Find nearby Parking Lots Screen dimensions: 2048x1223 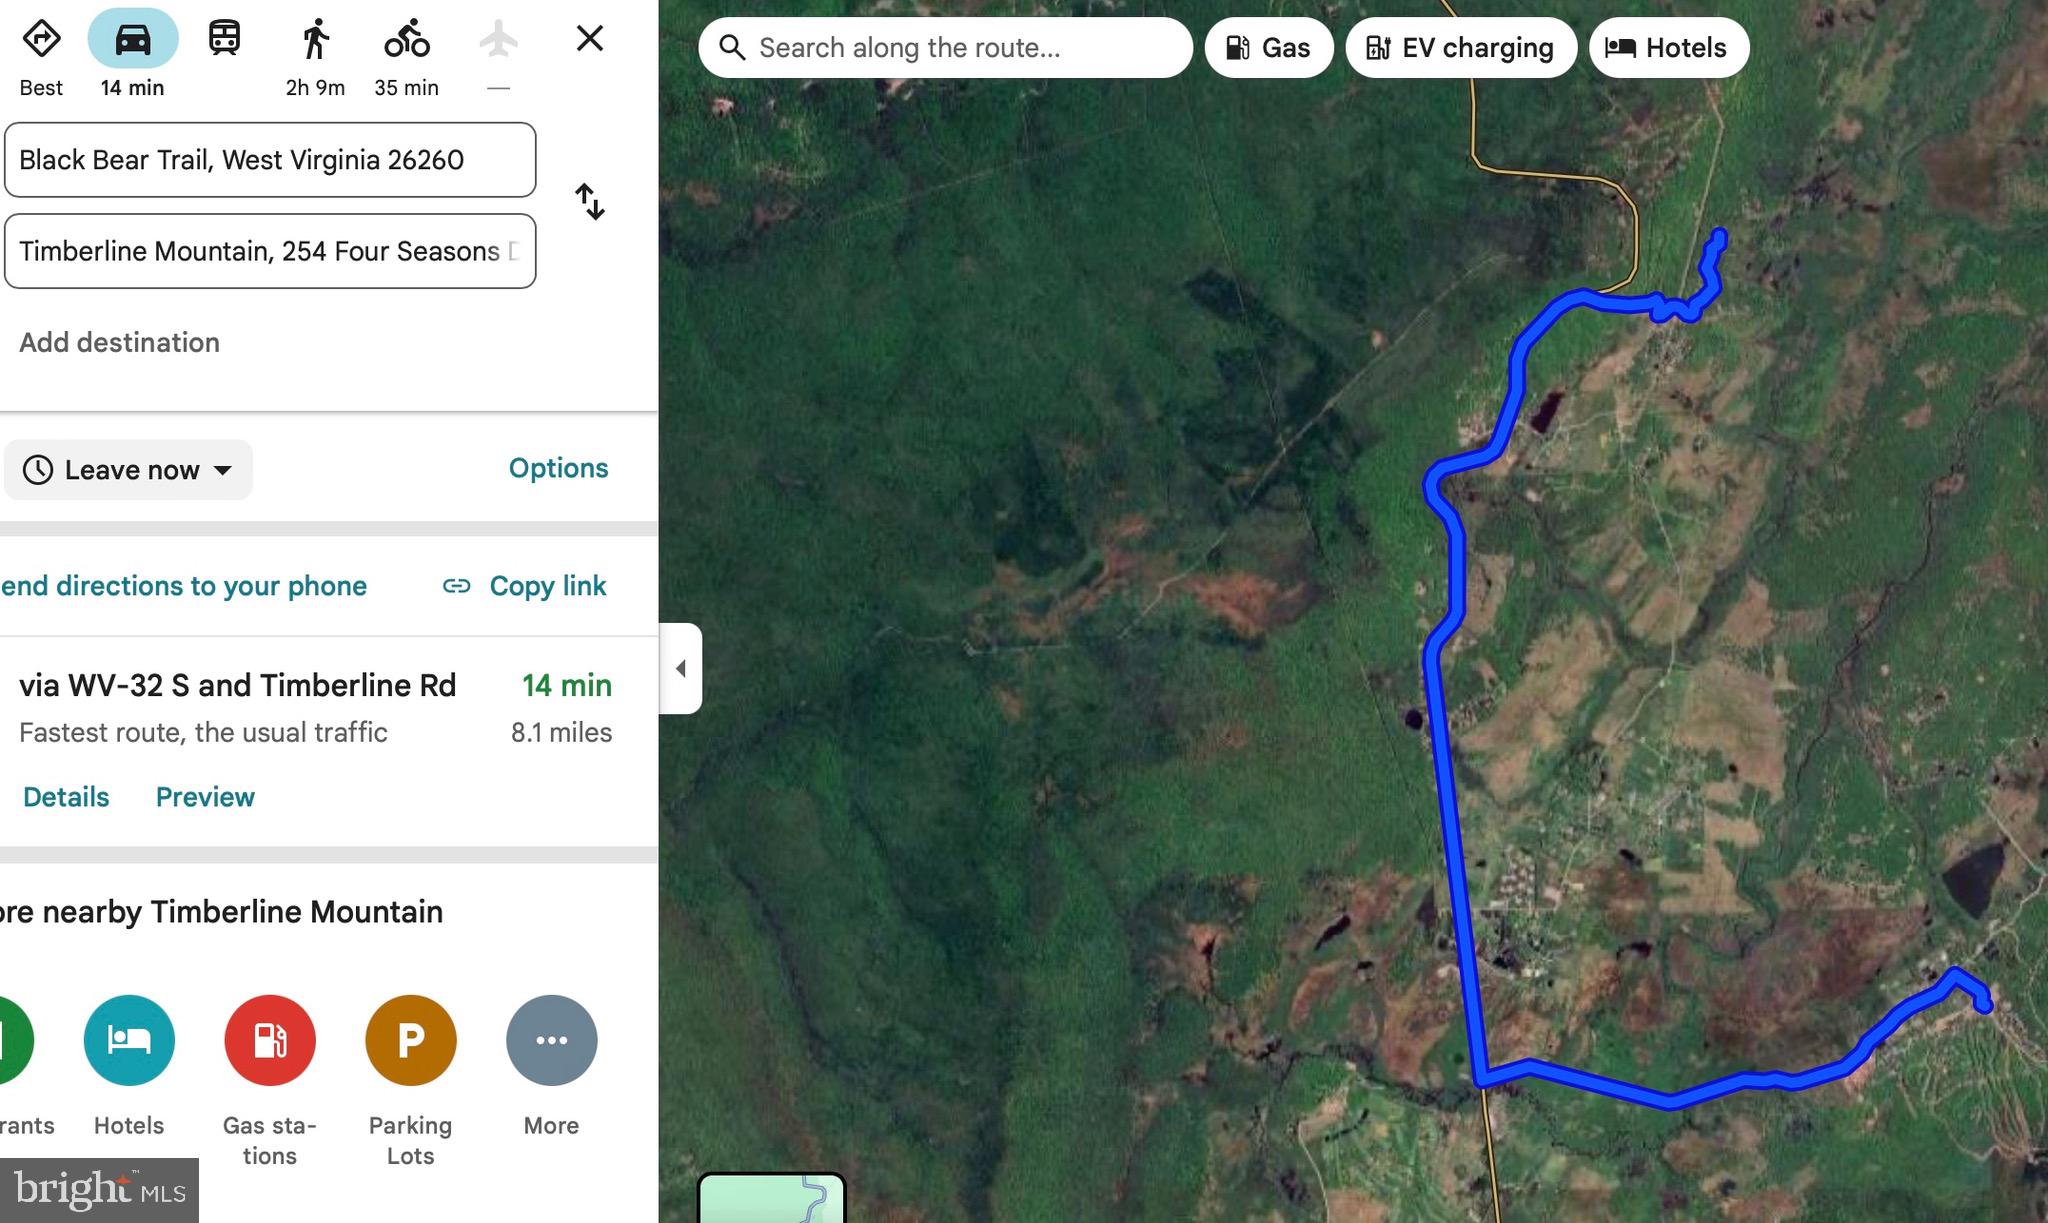pyautogui.click(x=411, y=1040)
